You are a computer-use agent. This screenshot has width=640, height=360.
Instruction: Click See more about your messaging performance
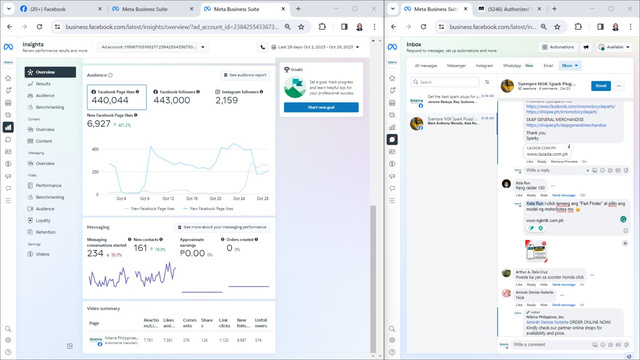click(222, 227)
